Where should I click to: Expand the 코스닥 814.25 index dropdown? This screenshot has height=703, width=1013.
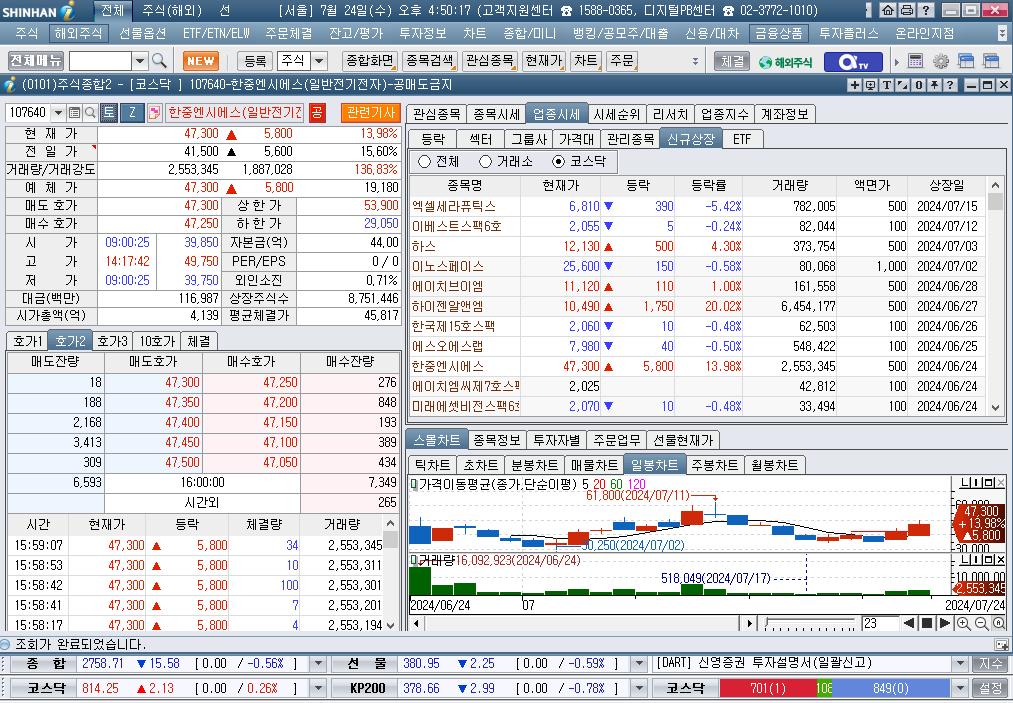point(319,688)
